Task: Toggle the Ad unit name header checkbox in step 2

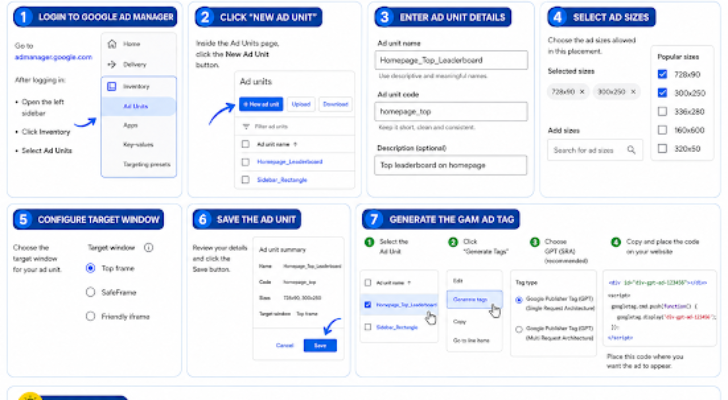Action: click(x=246, y=144)
